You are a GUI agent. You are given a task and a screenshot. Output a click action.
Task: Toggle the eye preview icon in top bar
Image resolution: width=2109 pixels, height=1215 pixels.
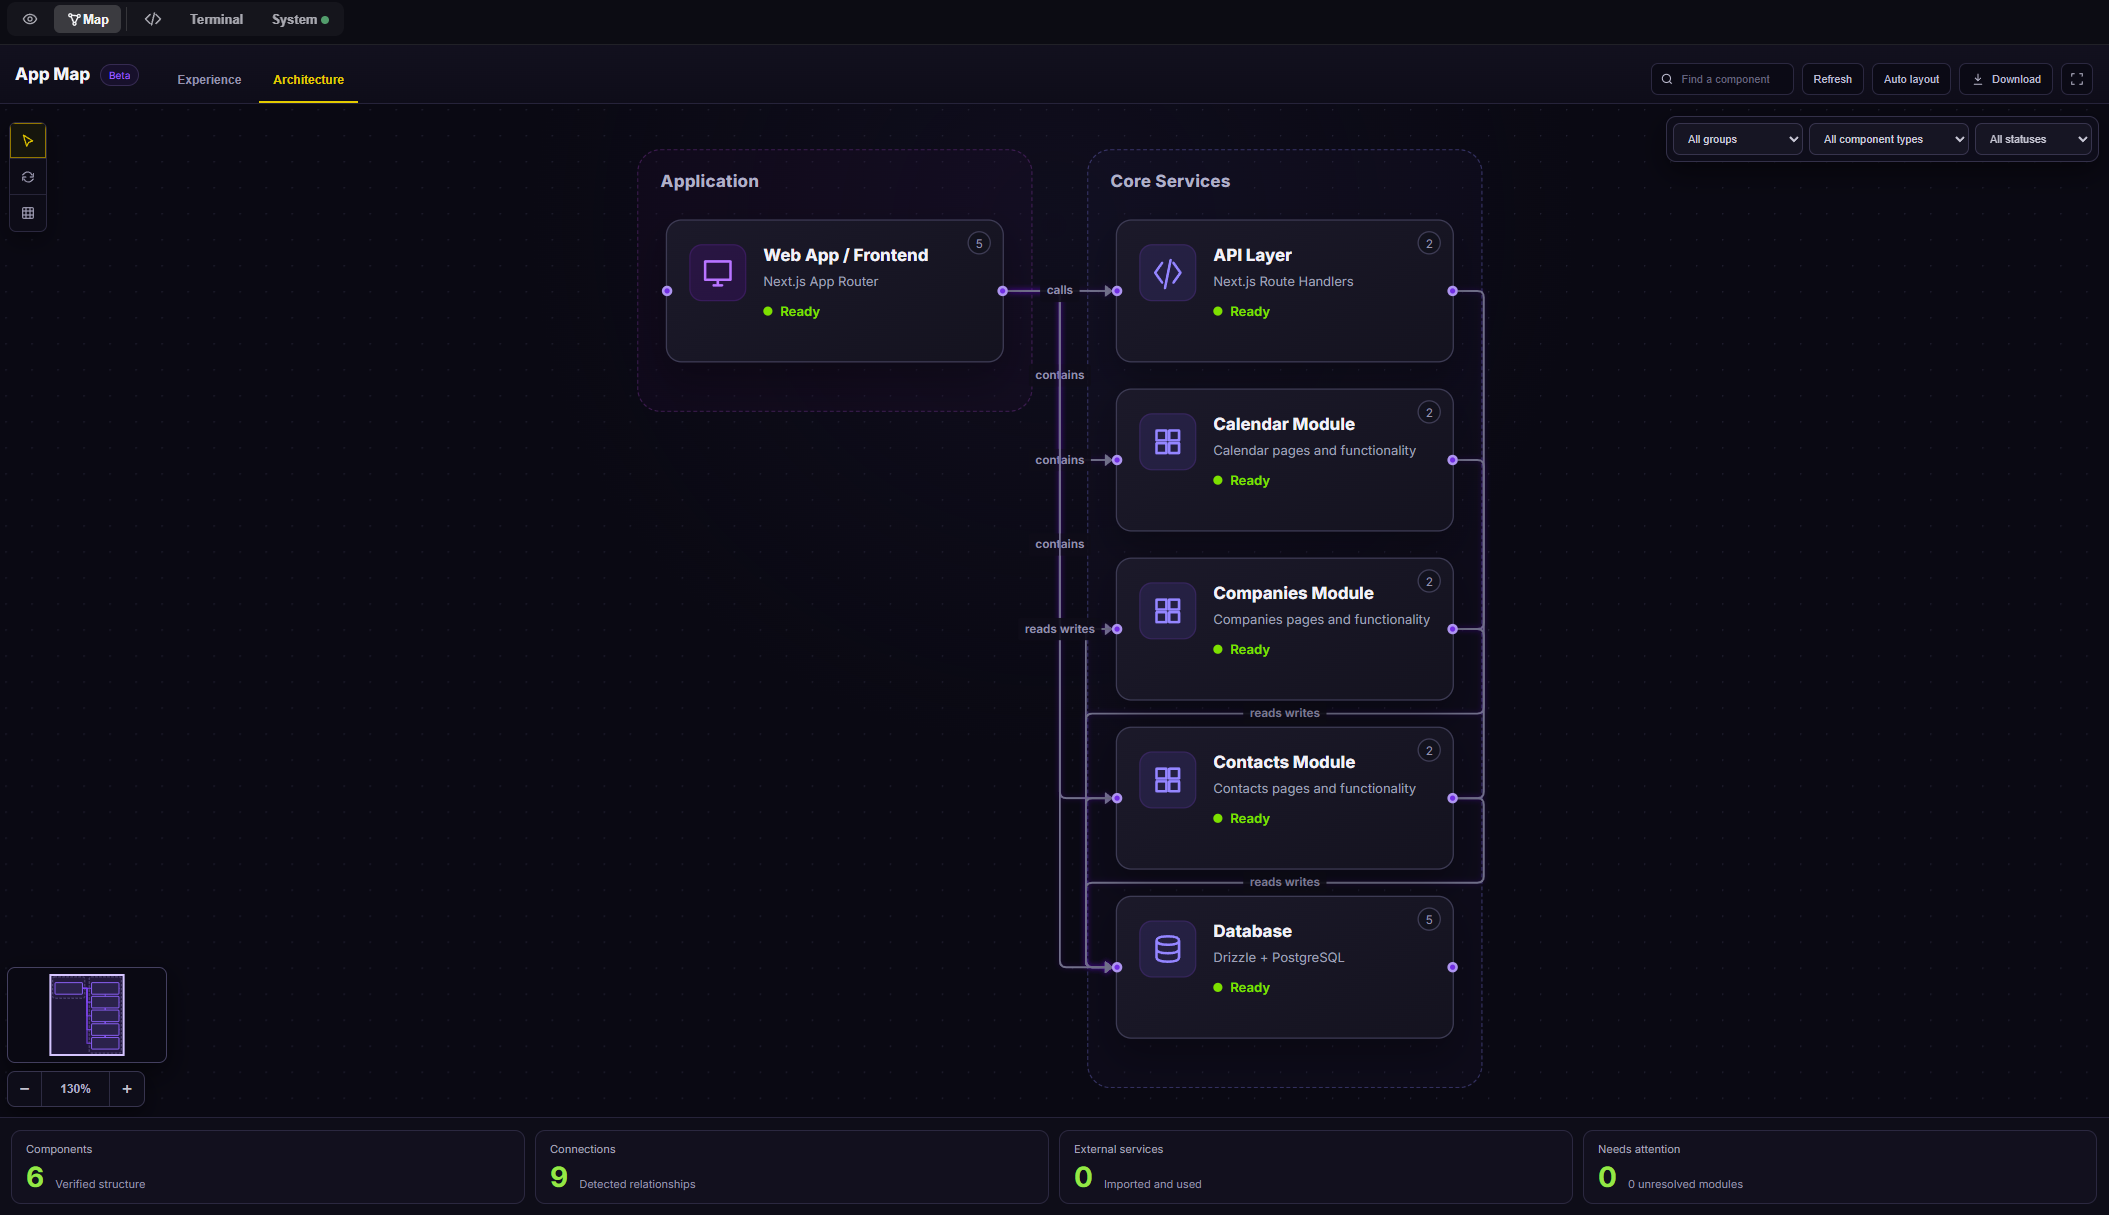point(30,19)
